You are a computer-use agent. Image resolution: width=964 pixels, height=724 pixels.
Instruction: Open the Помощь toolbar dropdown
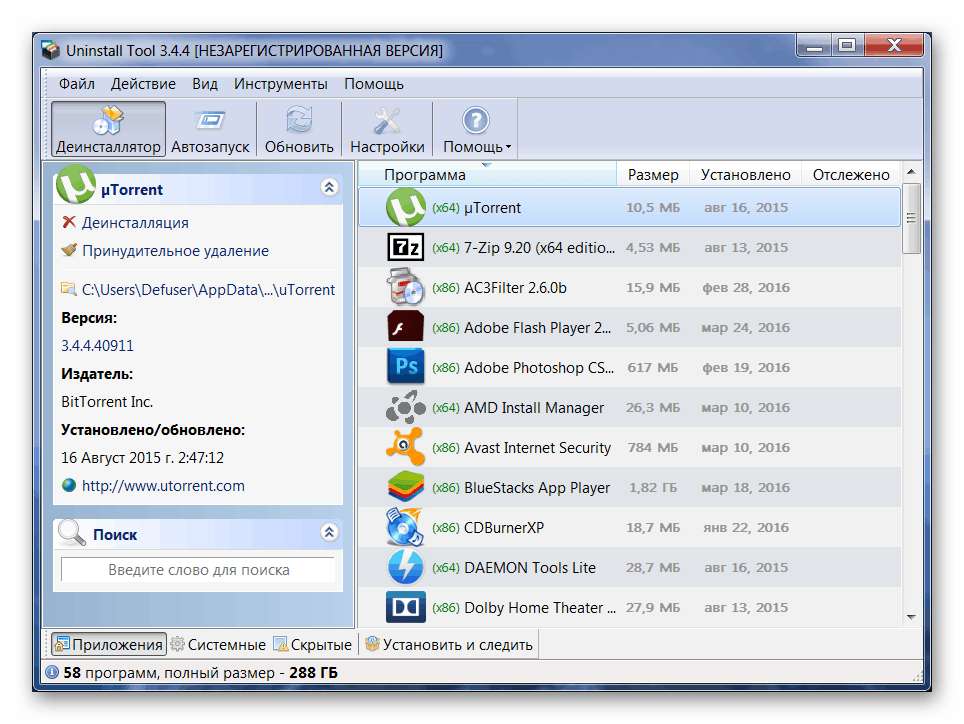point(476,129)
